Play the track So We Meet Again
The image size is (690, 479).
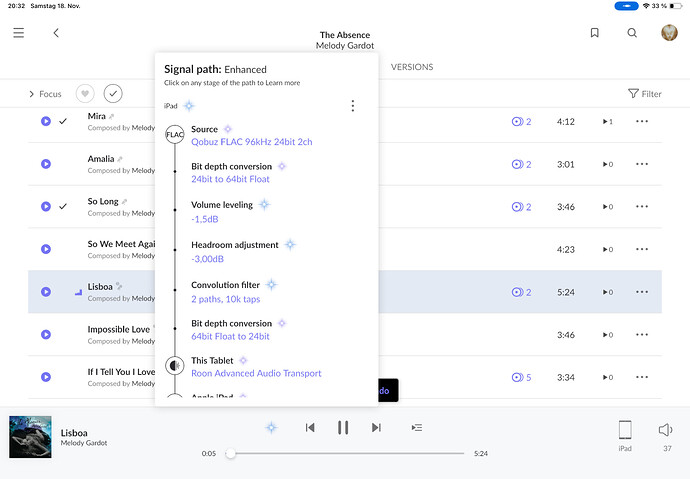pos(46,249)
